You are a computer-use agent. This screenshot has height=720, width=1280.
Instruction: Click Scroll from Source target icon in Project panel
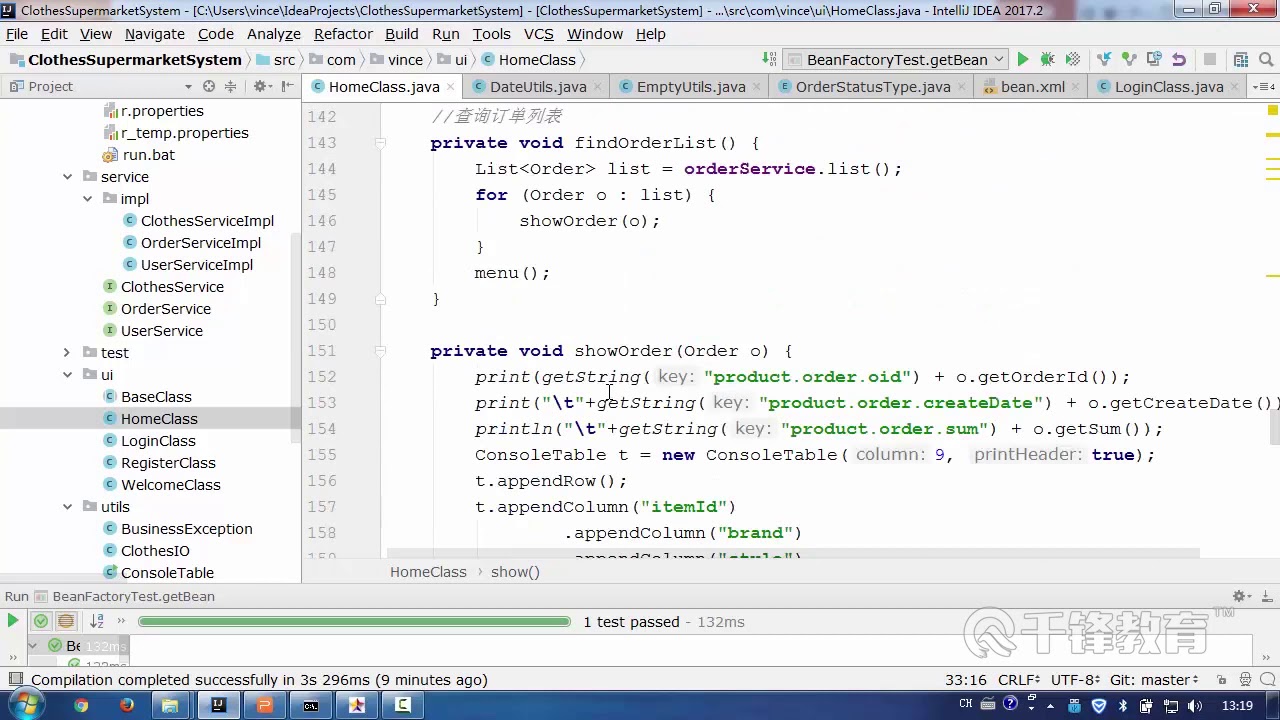(208, 87)
